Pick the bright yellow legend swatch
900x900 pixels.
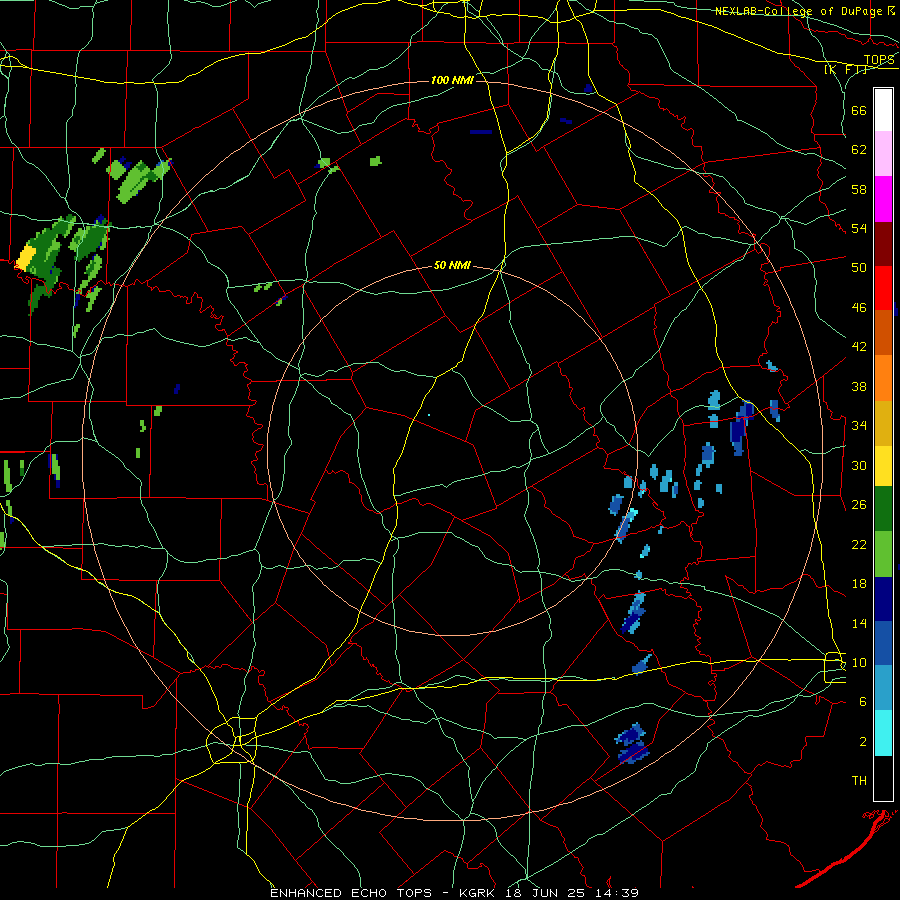883,465
